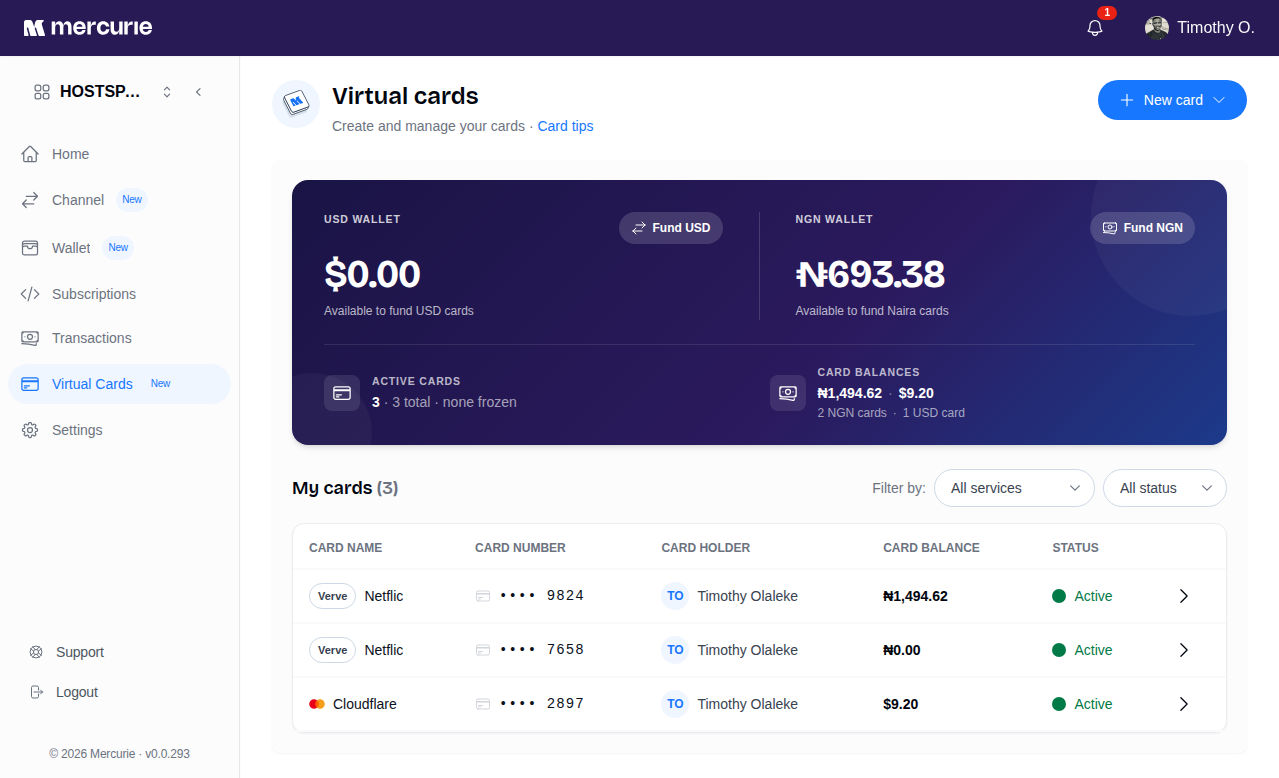The width and height of the screenshot is (1279, 778).
Task: Click the $9.20 balance in Cloudflare row
Action: pyautogui.click(x=901, y=704)
